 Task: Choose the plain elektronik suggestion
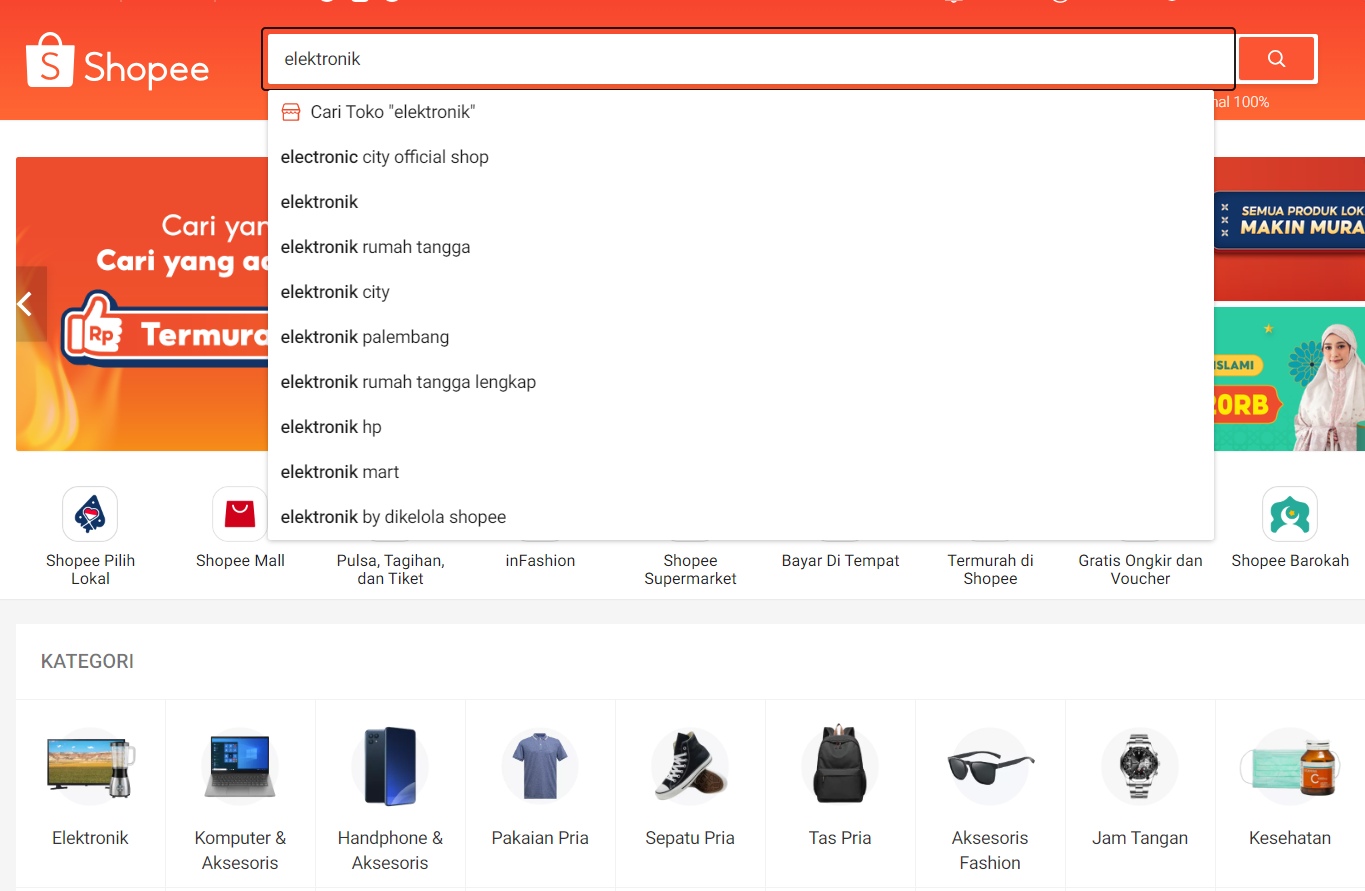click(x=741, y=202)
